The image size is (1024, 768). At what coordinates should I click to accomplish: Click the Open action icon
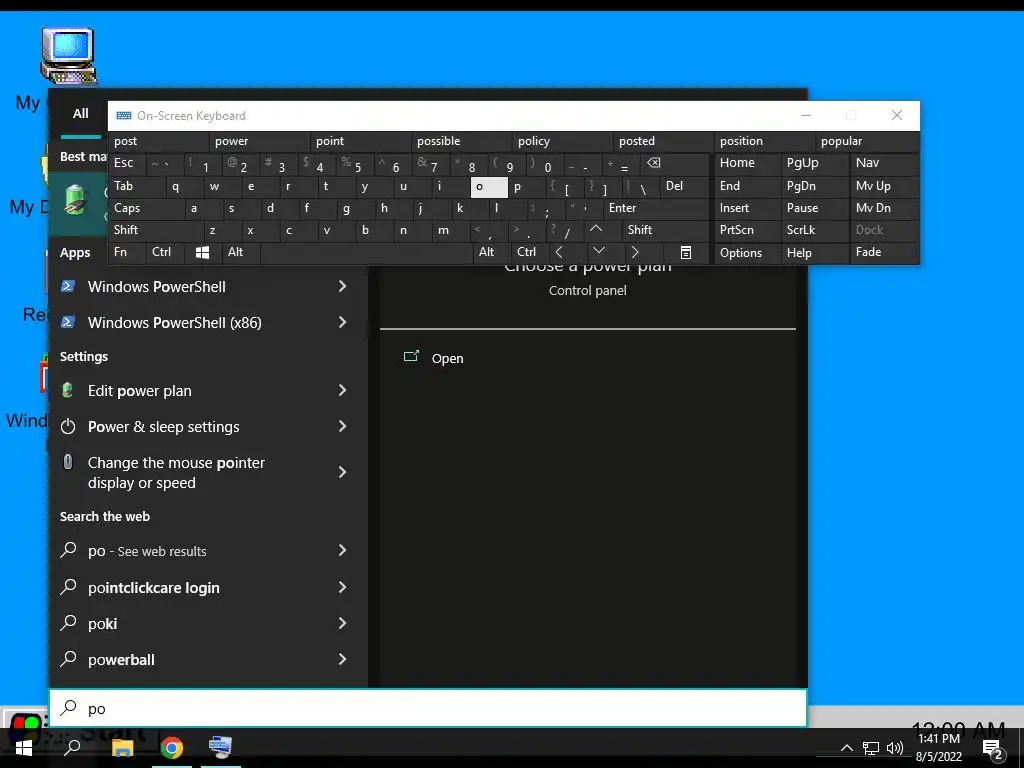(x=411, y=357)
